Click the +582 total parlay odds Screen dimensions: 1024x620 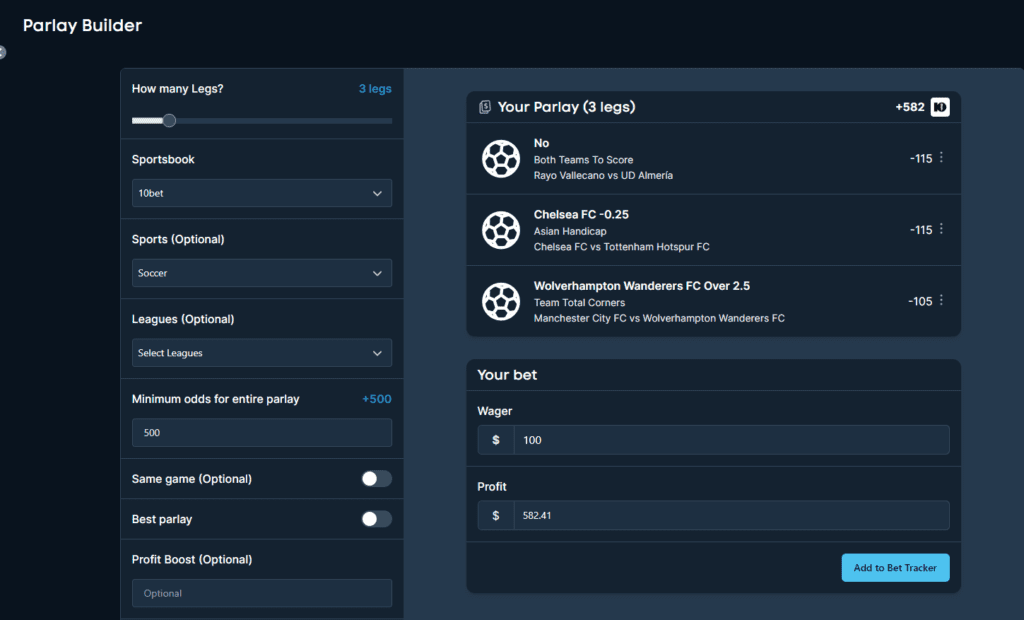click(x=910, y=107)
